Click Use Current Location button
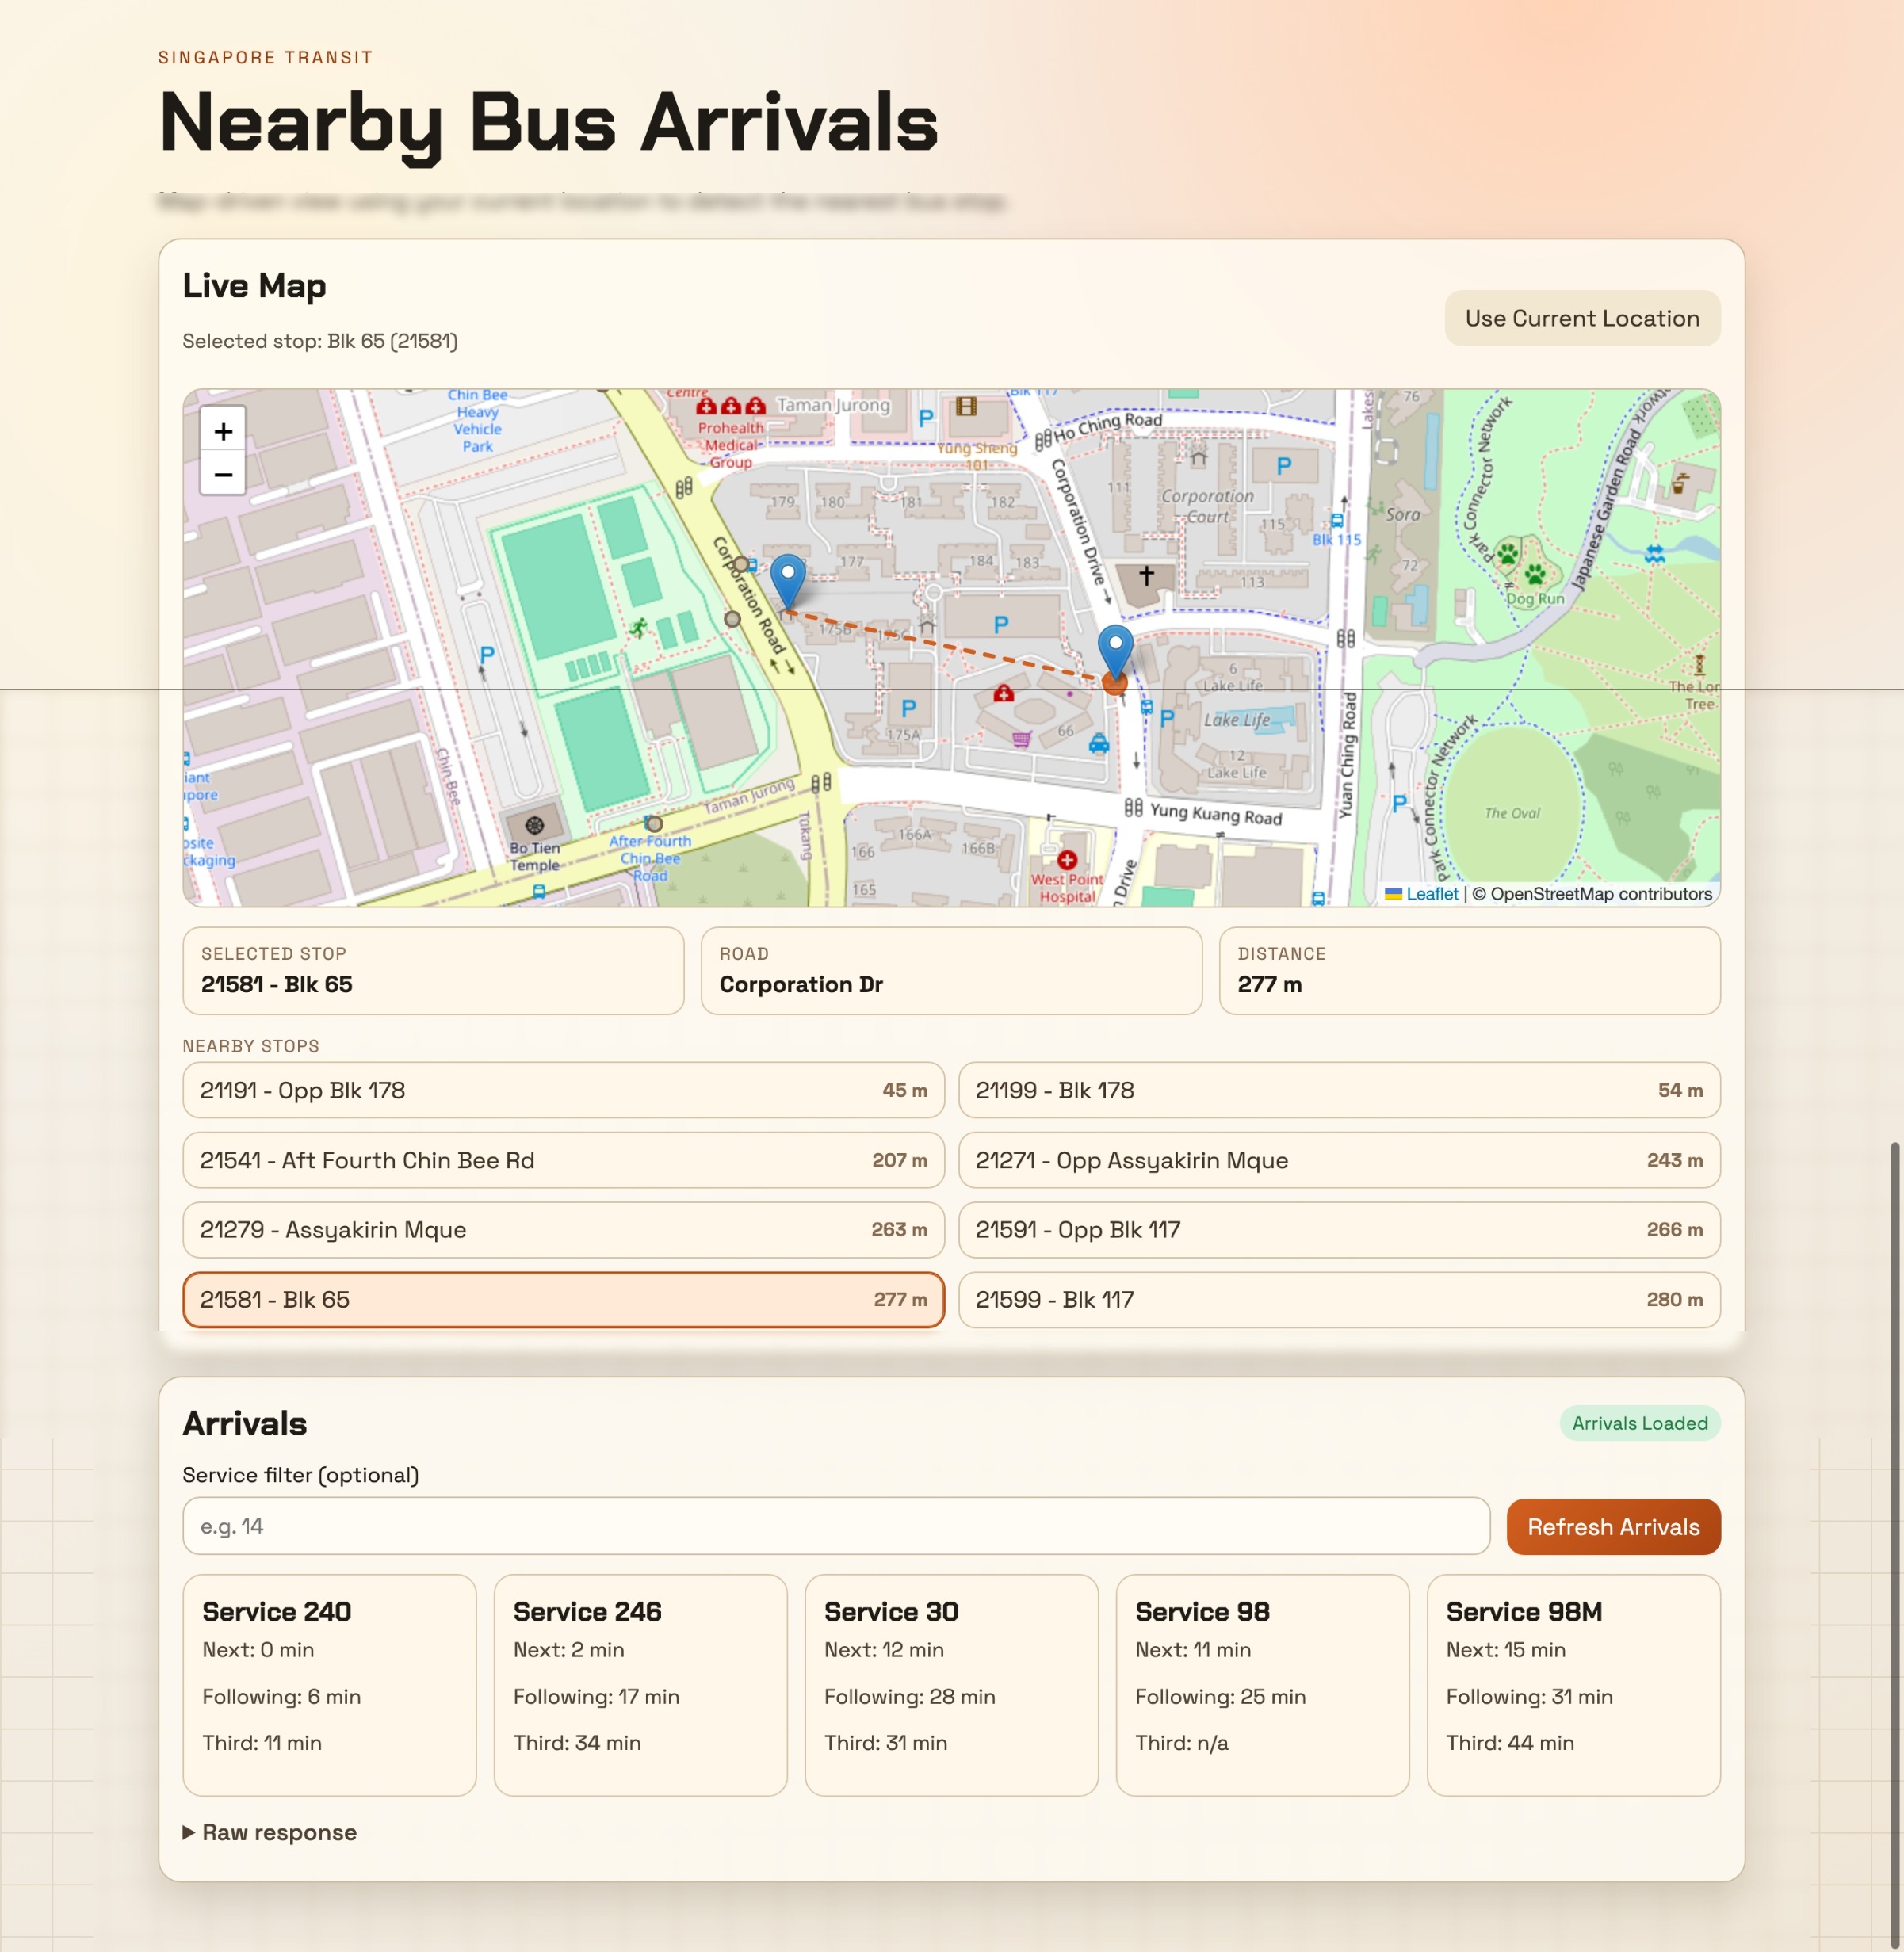This screenshot has height=1952, width=1904. click(x=1582, y=318)
